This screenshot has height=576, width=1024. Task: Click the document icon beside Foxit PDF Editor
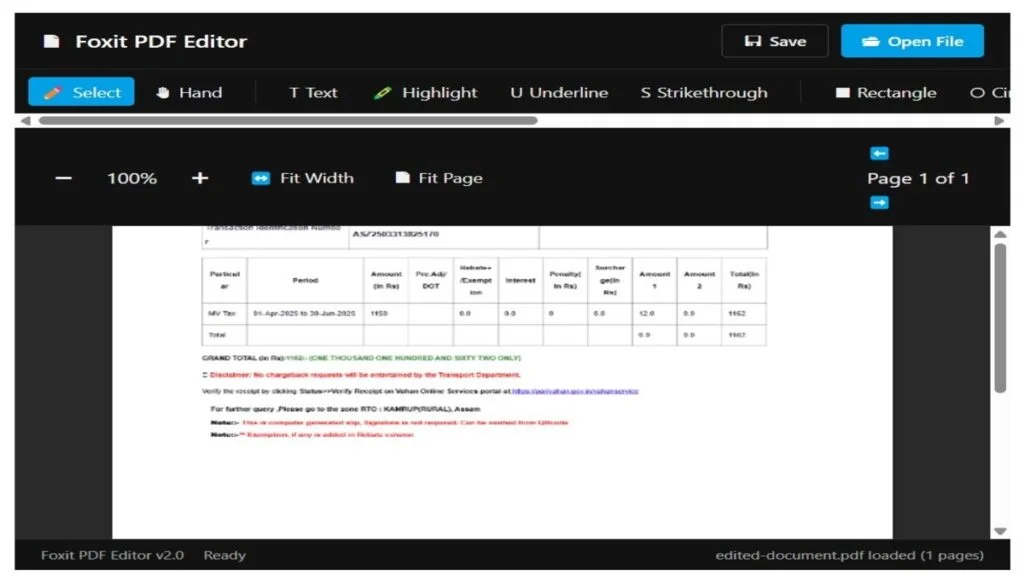point(51,41)
